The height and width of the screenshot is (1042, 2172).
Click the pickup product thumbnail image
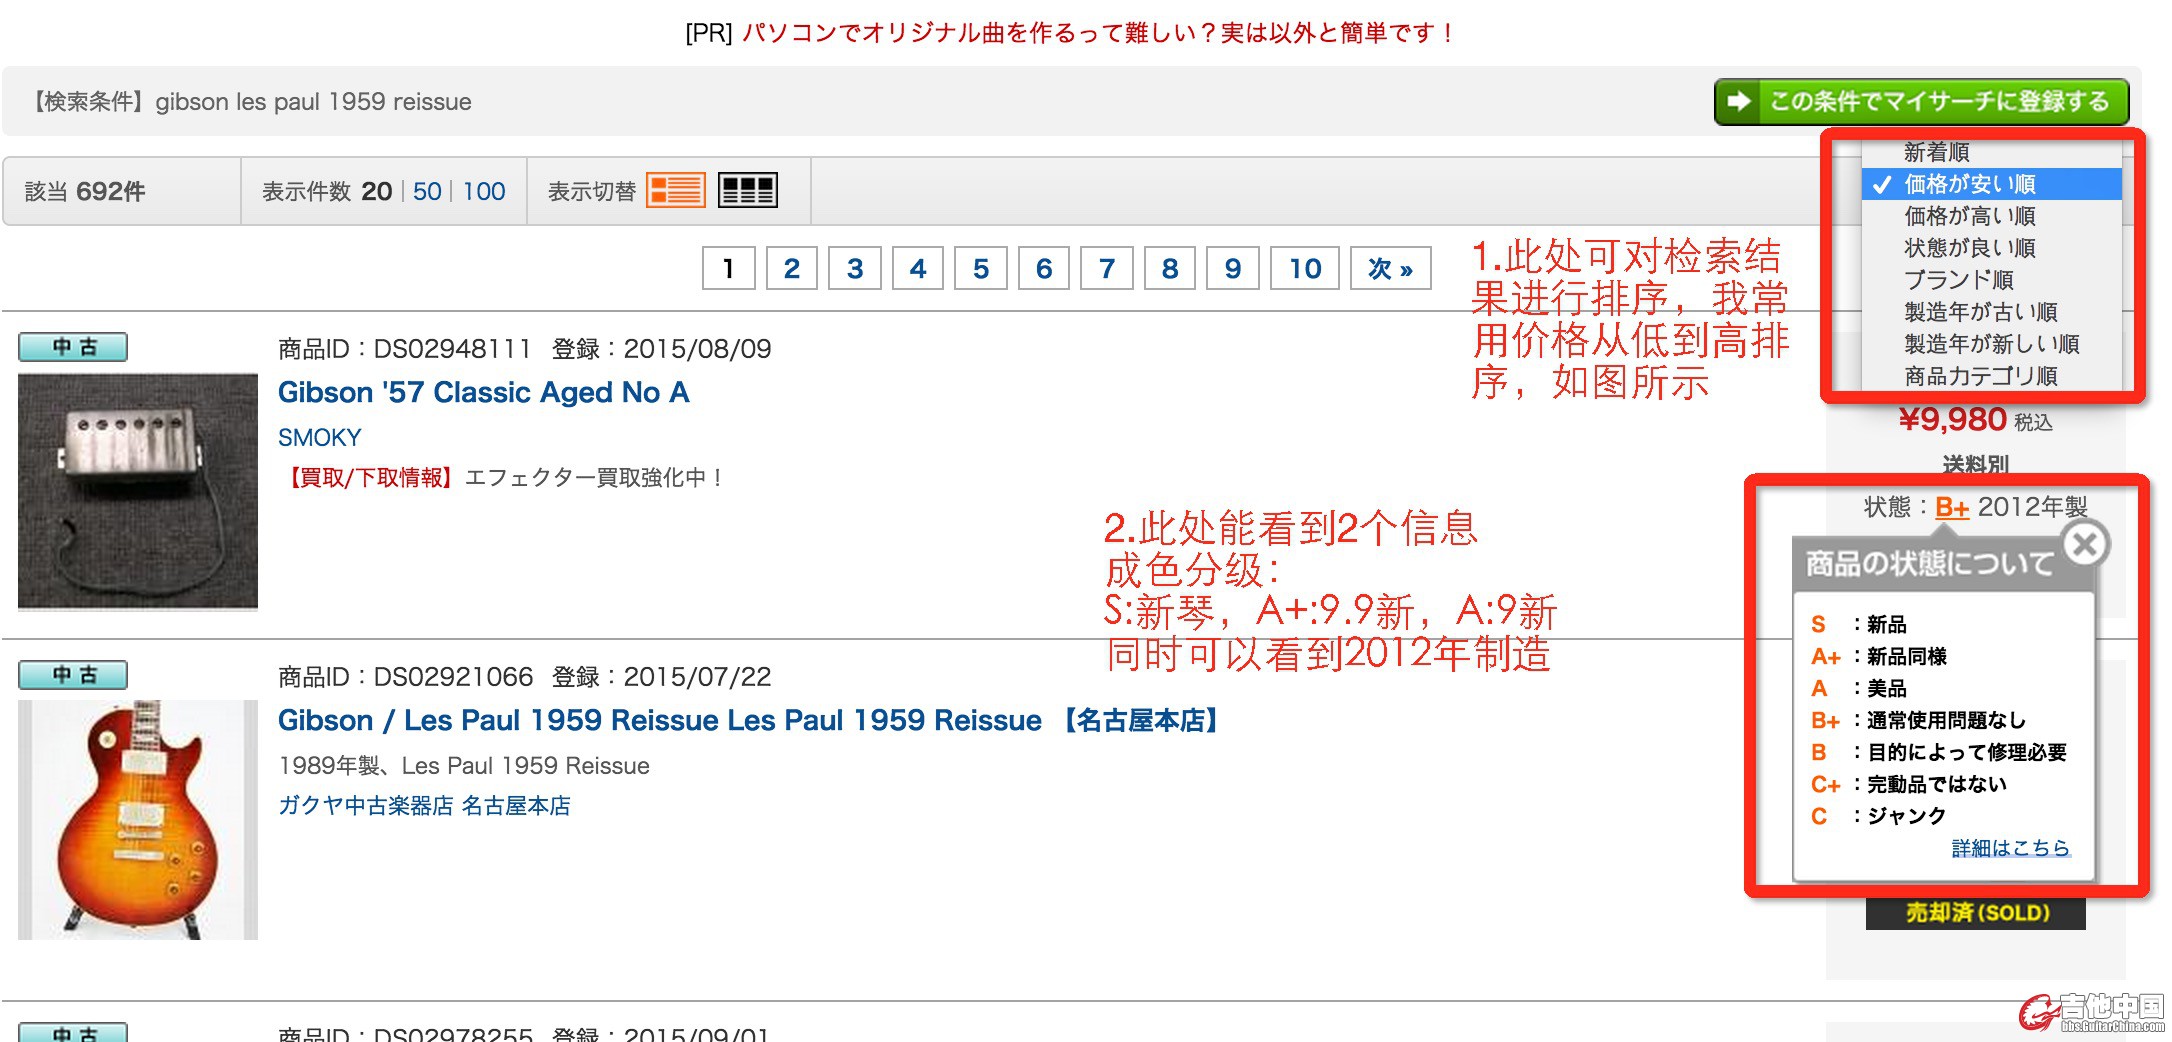138,491
